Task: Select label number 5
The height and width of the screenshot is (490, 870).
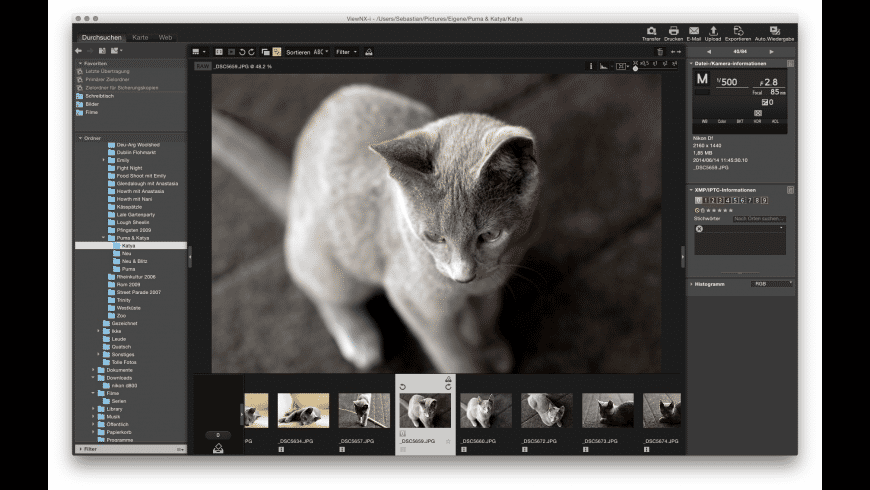Action: 735,200
